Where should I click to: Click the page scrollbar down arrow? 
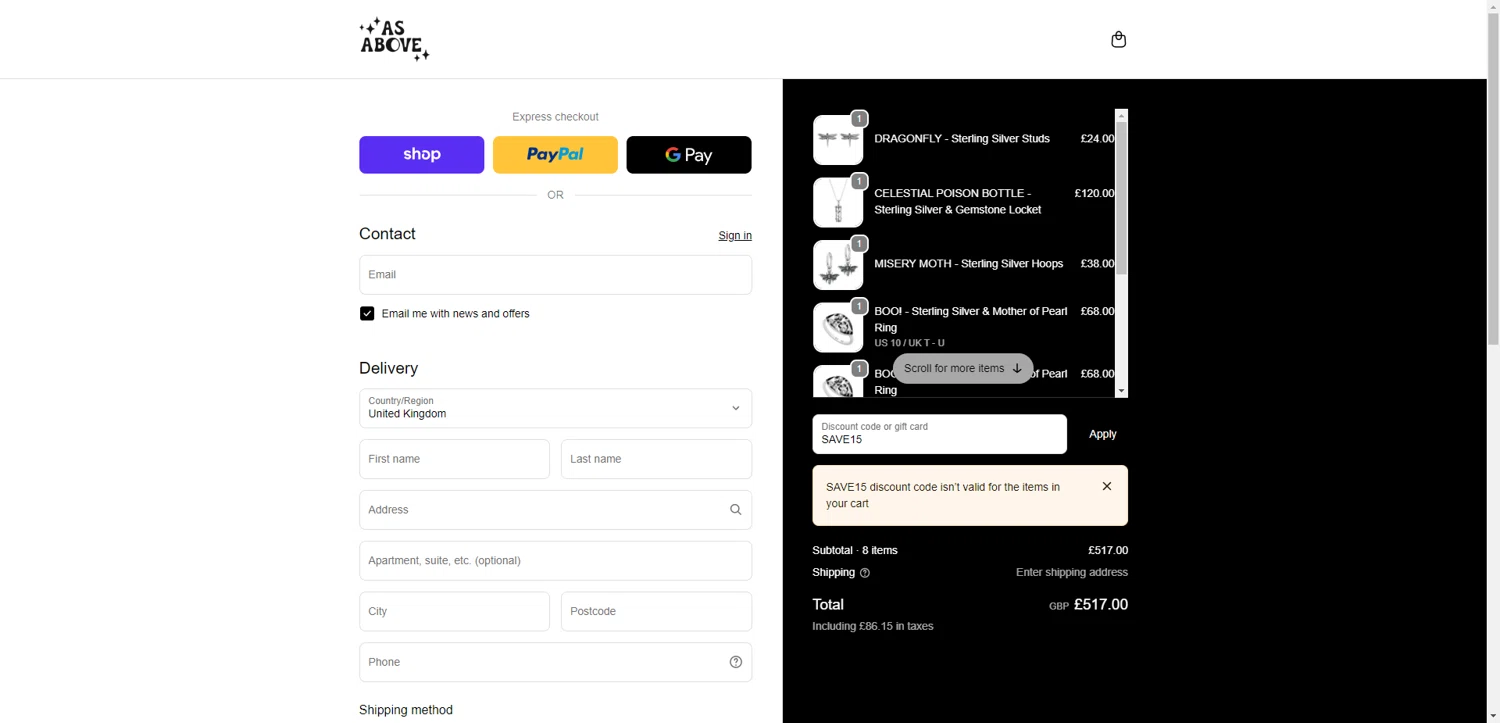(x=1493, y=716)
